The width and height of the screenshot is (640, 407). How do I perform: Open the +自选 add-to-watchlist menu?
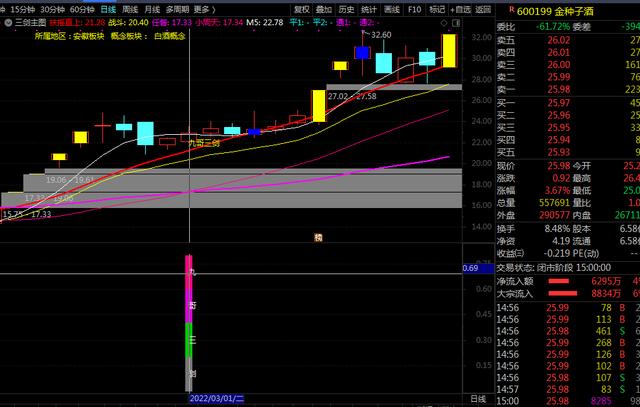462,8
